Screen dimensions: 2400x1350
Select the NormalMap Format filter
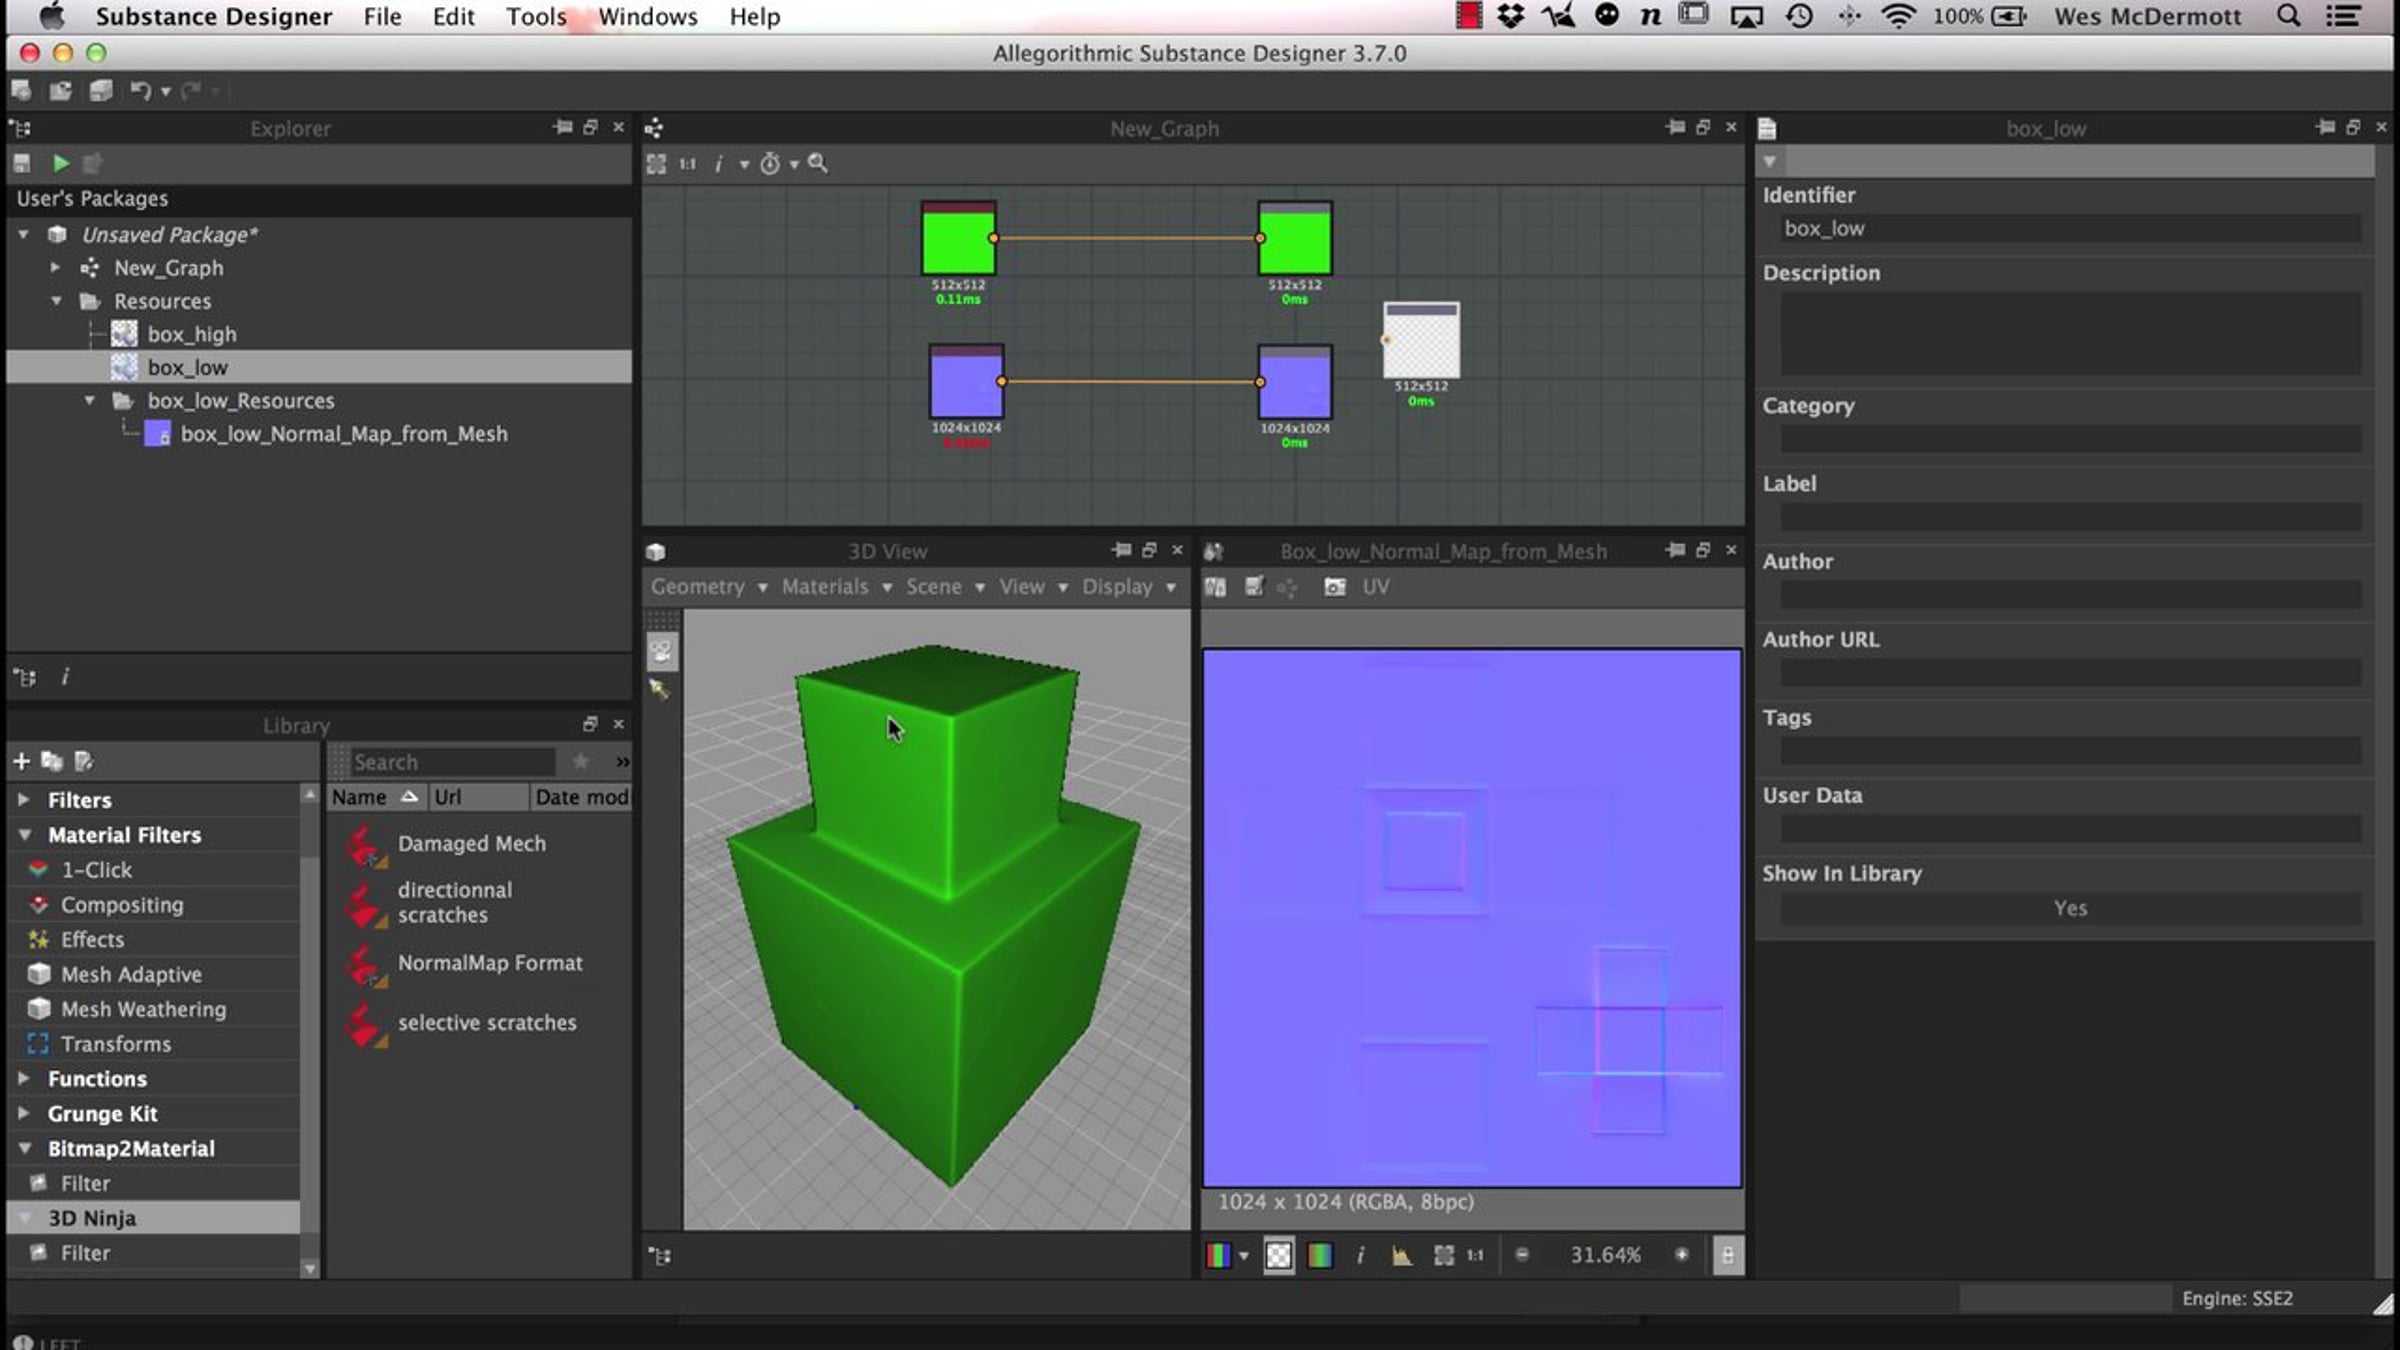click(490, 963)
